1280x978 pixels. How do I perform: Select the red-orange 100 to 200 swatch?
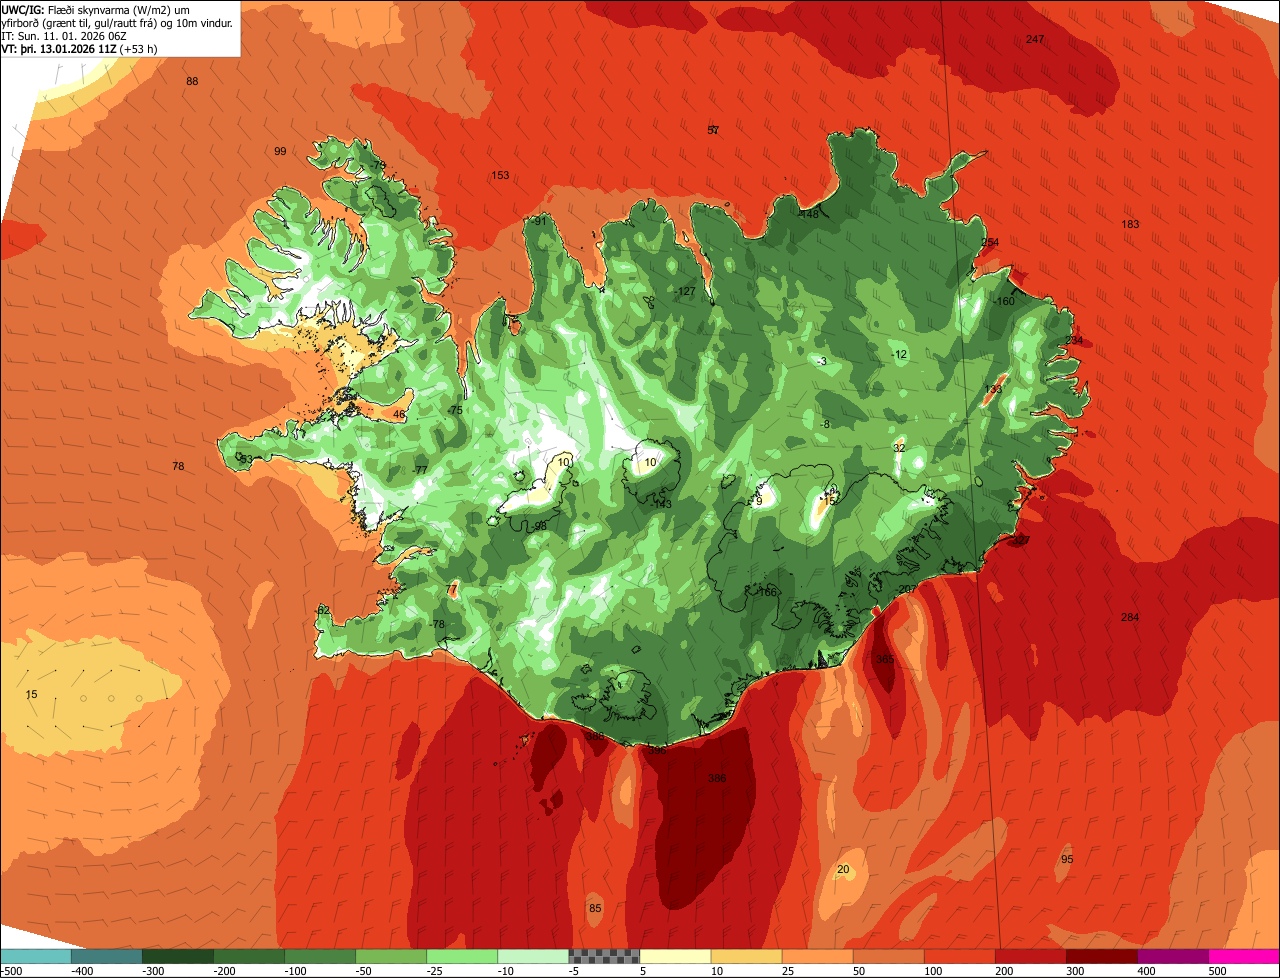958,956
